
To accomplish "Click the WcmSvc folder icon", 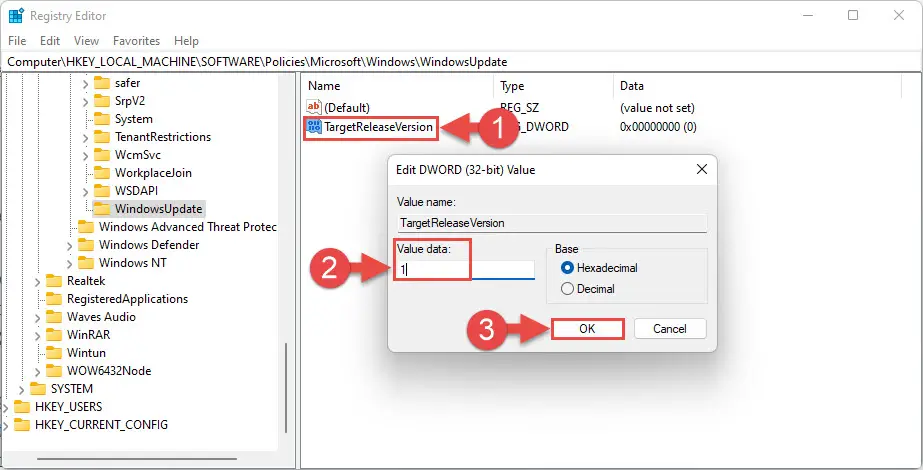I will point(102,155).
